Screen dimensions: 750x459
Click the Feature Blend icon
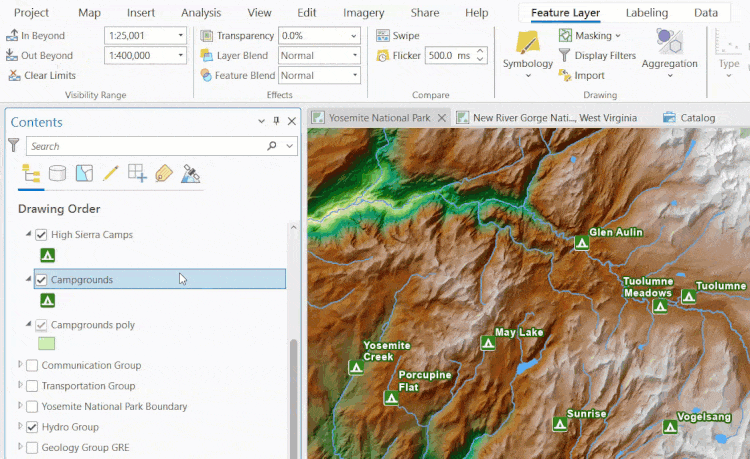coord(206,75)
